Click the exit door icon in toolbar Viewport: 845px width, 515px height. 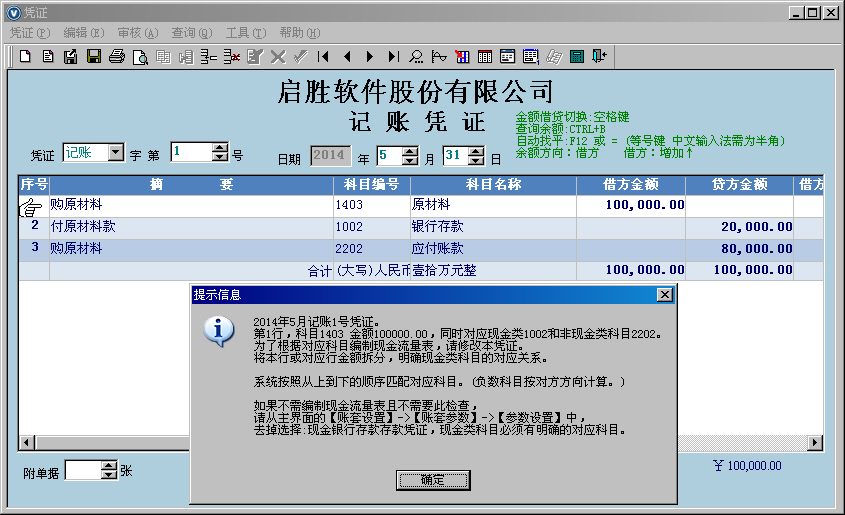click(x=599, y=56)
